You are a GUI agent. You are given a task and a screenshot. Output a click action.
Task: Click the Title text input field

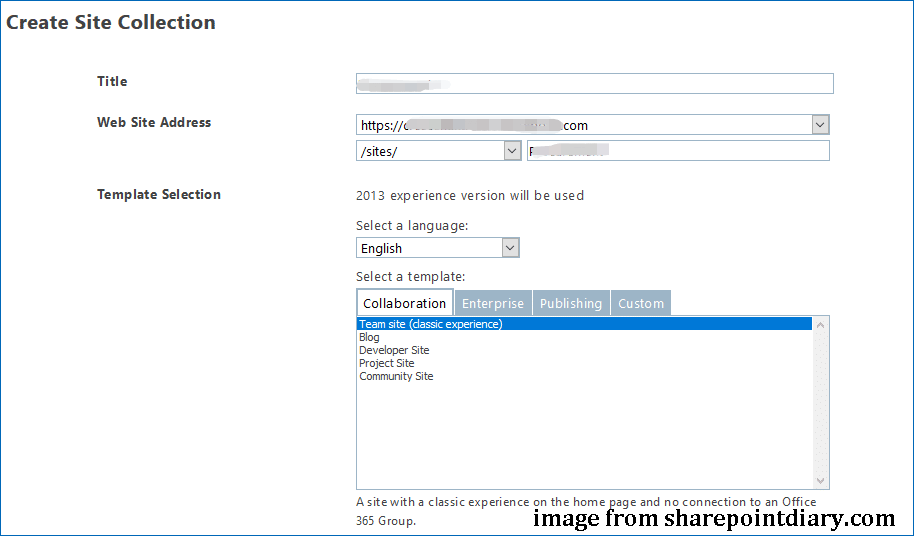click(594, 83)
